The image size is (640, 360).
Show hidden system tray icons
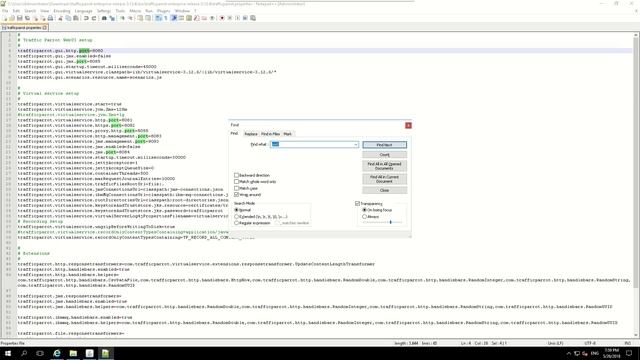(x=569, y=353)
